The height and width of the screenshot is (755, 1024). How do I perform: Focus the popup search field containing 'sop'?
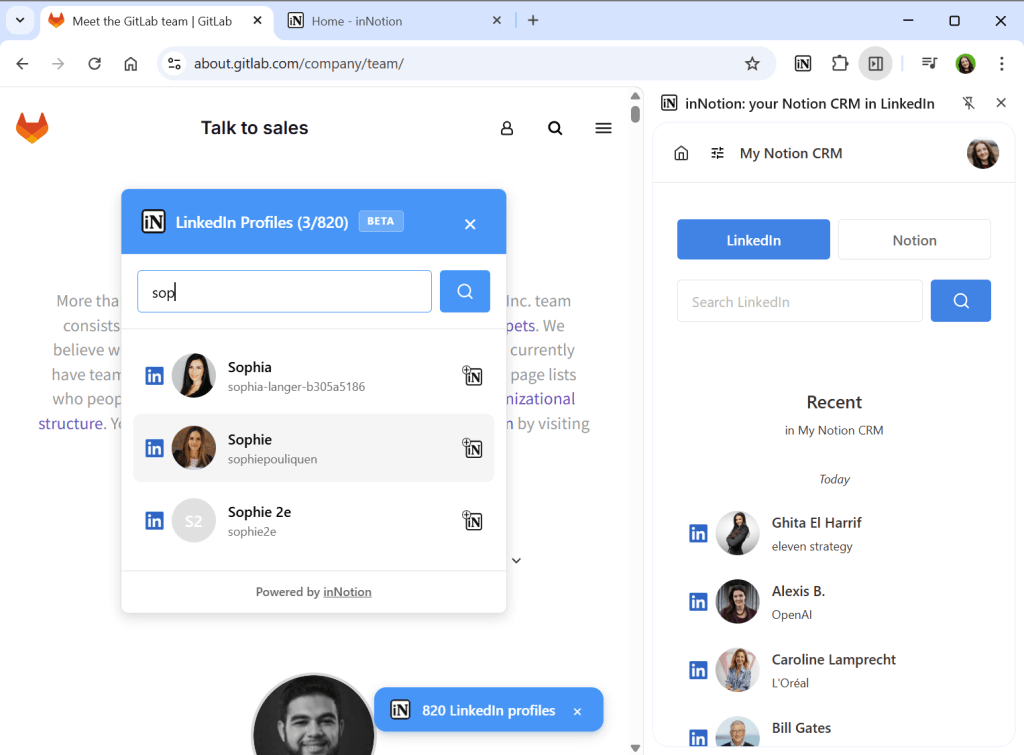pyautogui.click(x=284, y=291)
